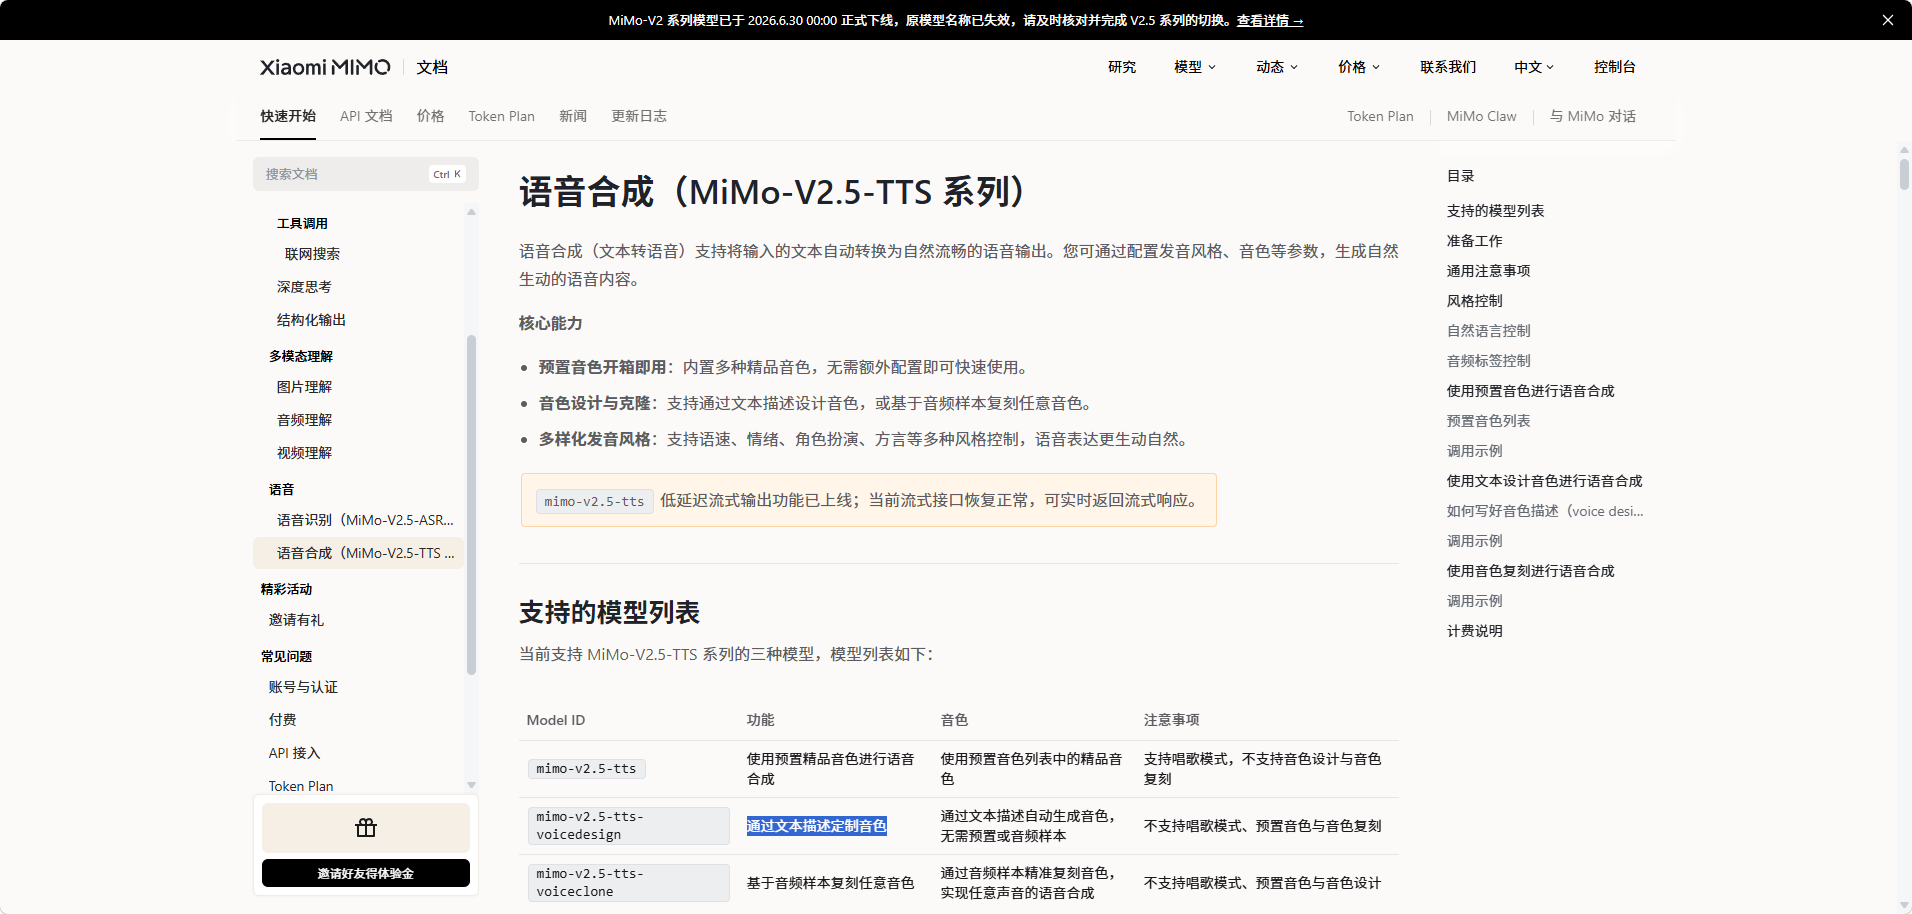Click the highlighted 通过文本描述定制音色 text
Image resolution: width=1912 pixels, height=914 pixels.
816,826
